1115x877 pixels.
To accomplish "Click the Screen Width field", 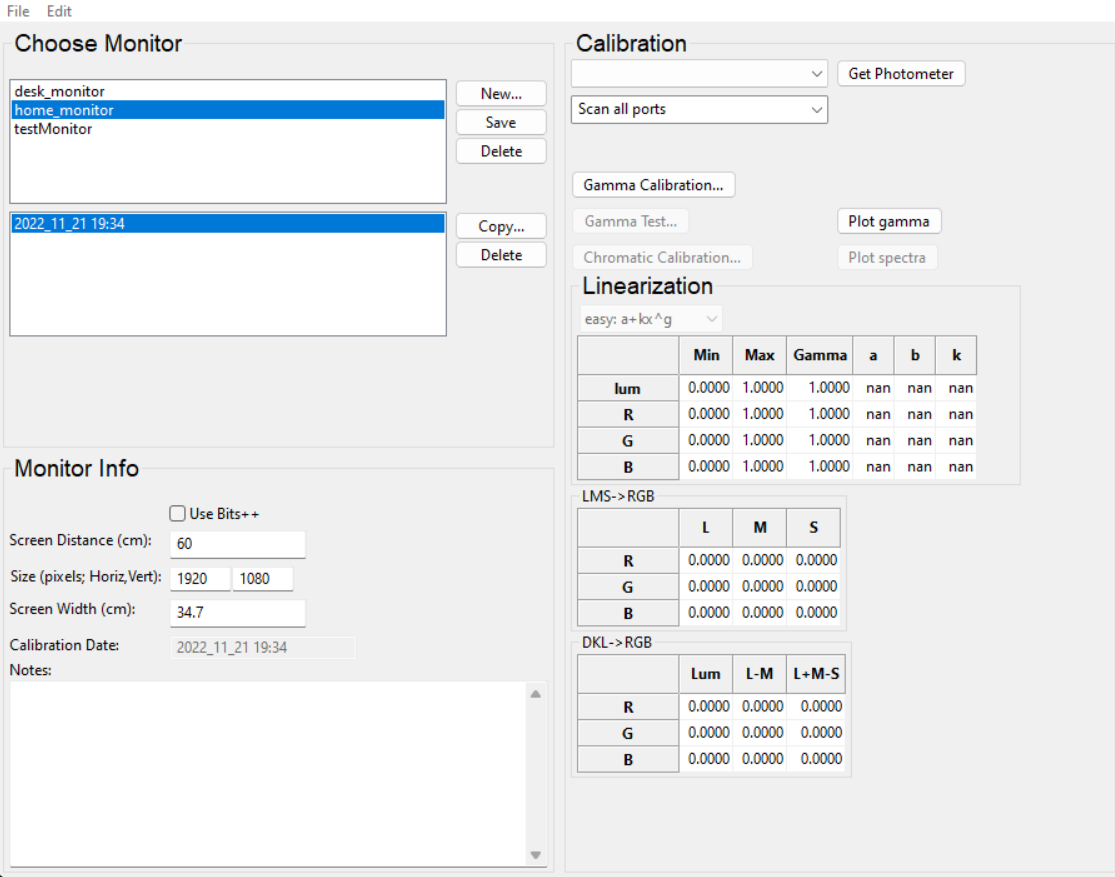I will click(237, 612).
